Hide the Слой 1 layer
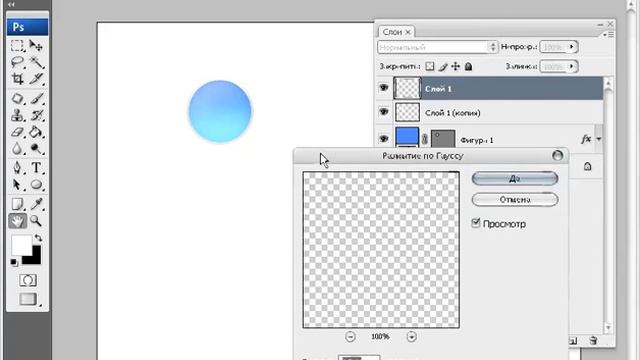The image size is (640, 360). click(384, 88)
